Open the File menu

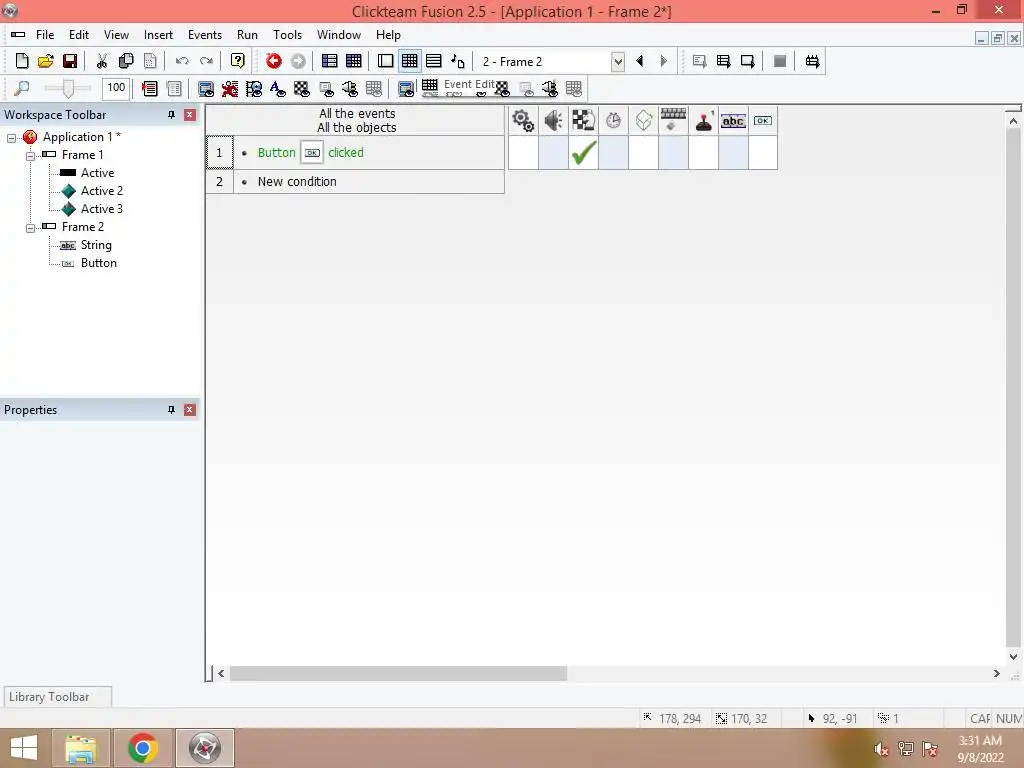tap(45, 35)
